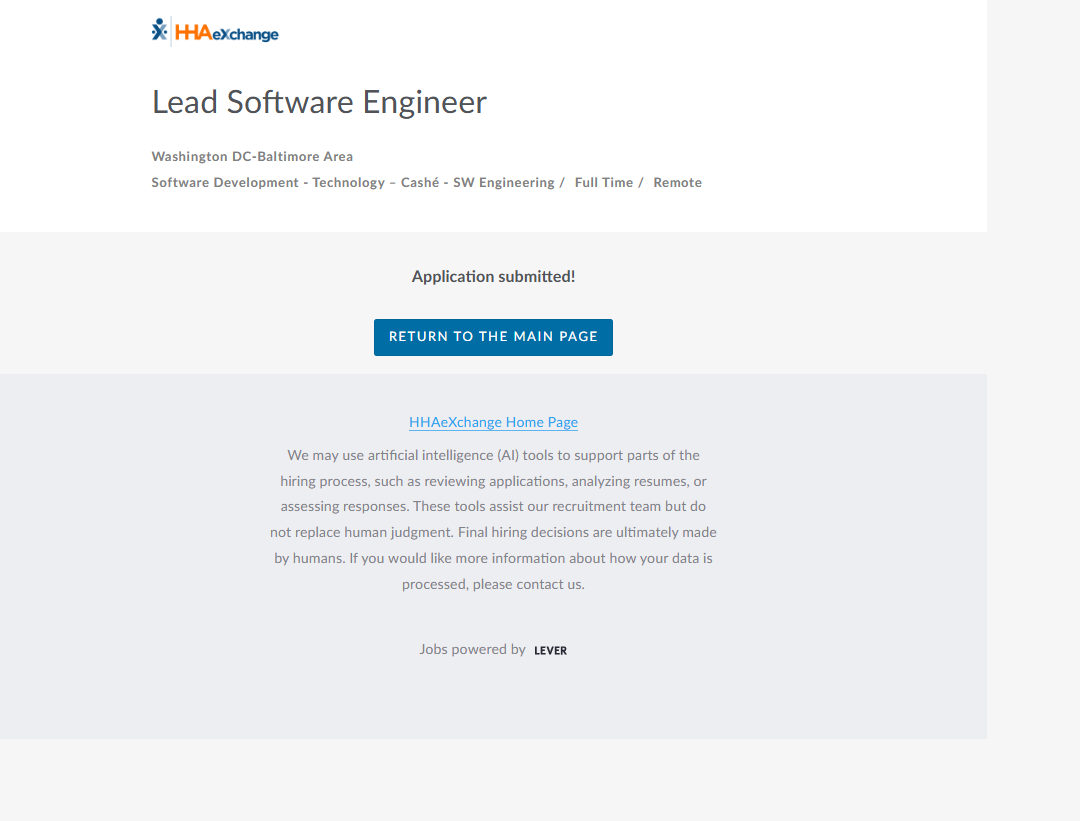Click the Software Development department label
This screenshot has width=1080, height=821.
tap(225, 183)
